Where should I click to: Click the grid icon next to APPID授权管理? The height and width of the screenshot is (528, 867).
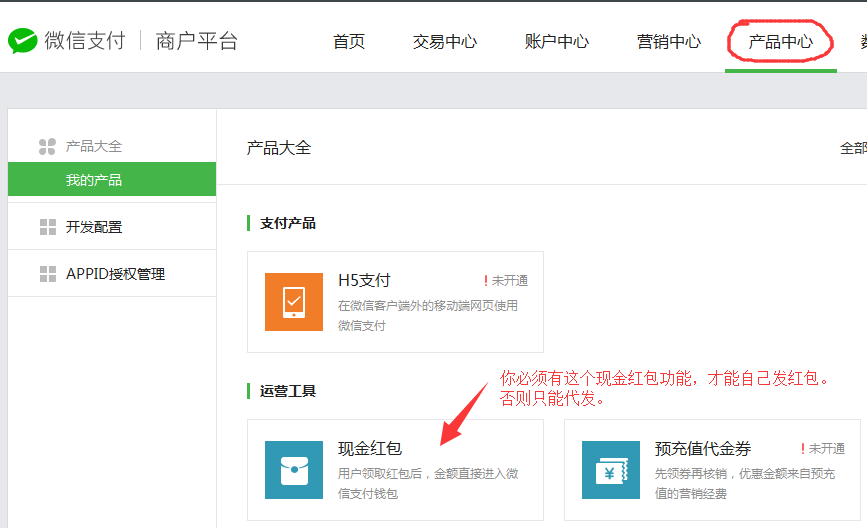pos(47,274)
